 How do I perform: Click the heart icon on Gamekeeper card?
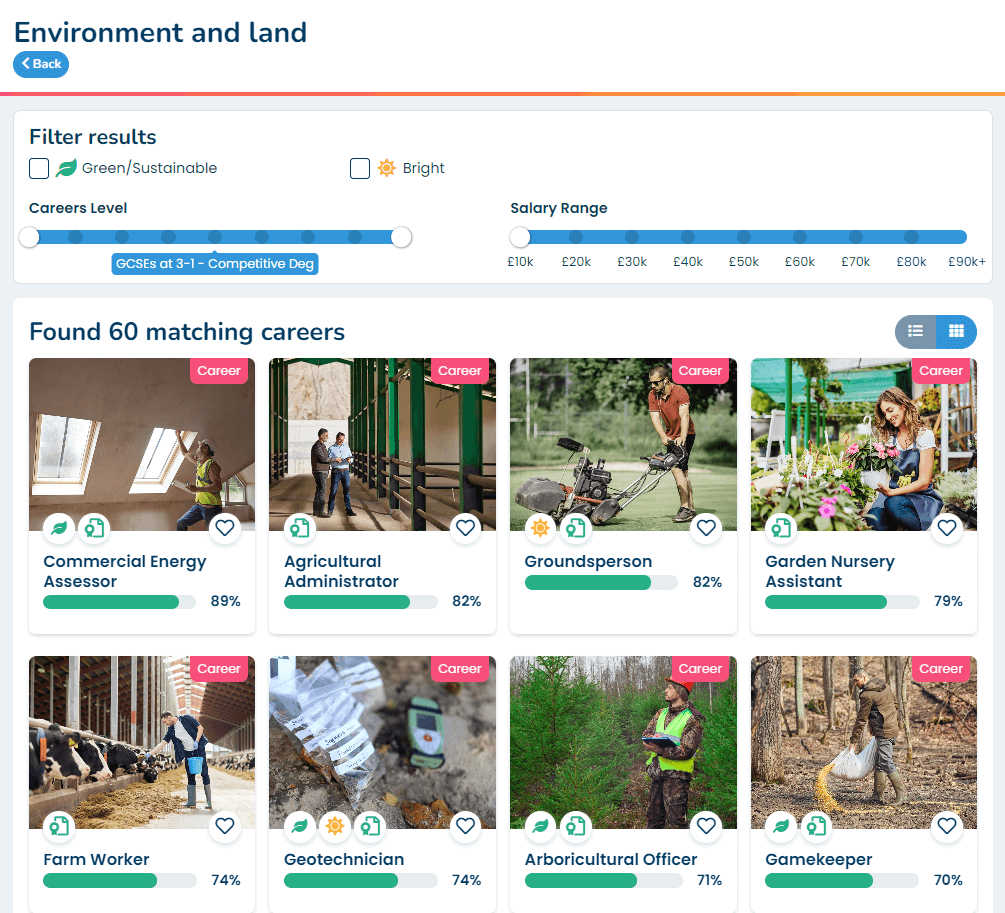click(947, 826)
